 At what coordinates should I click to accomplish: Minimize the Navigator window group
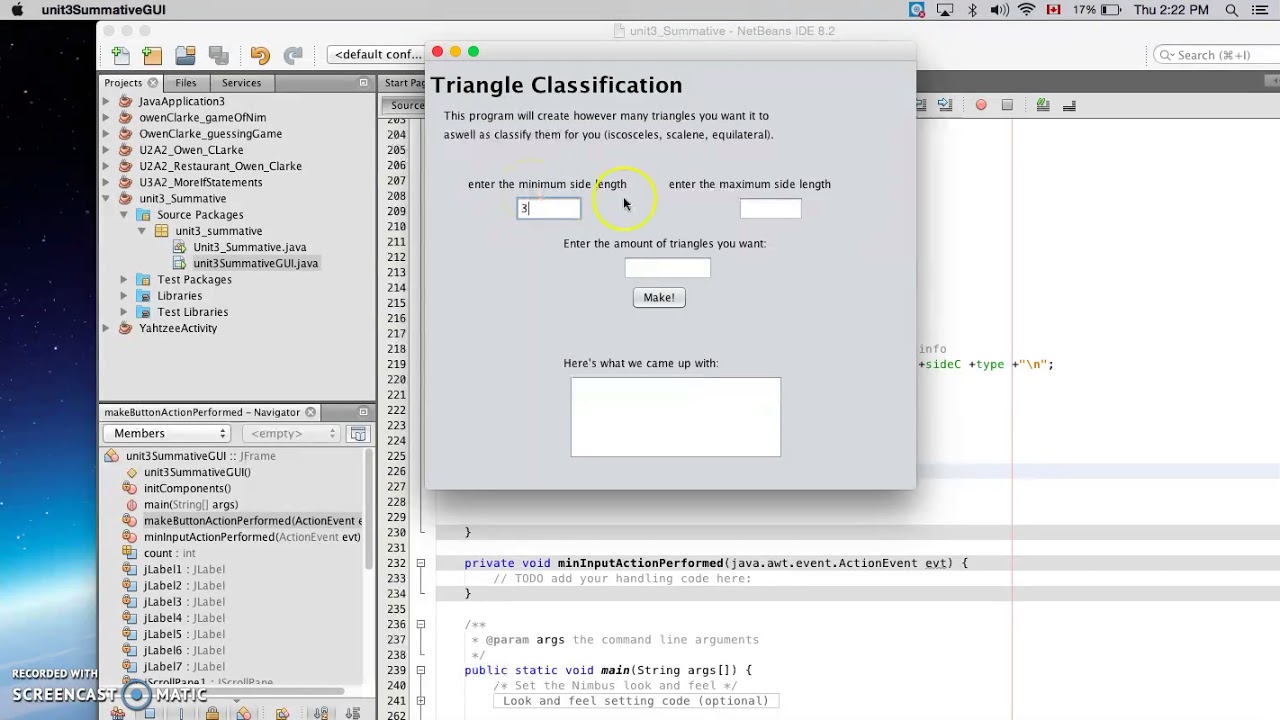point(363,412)
